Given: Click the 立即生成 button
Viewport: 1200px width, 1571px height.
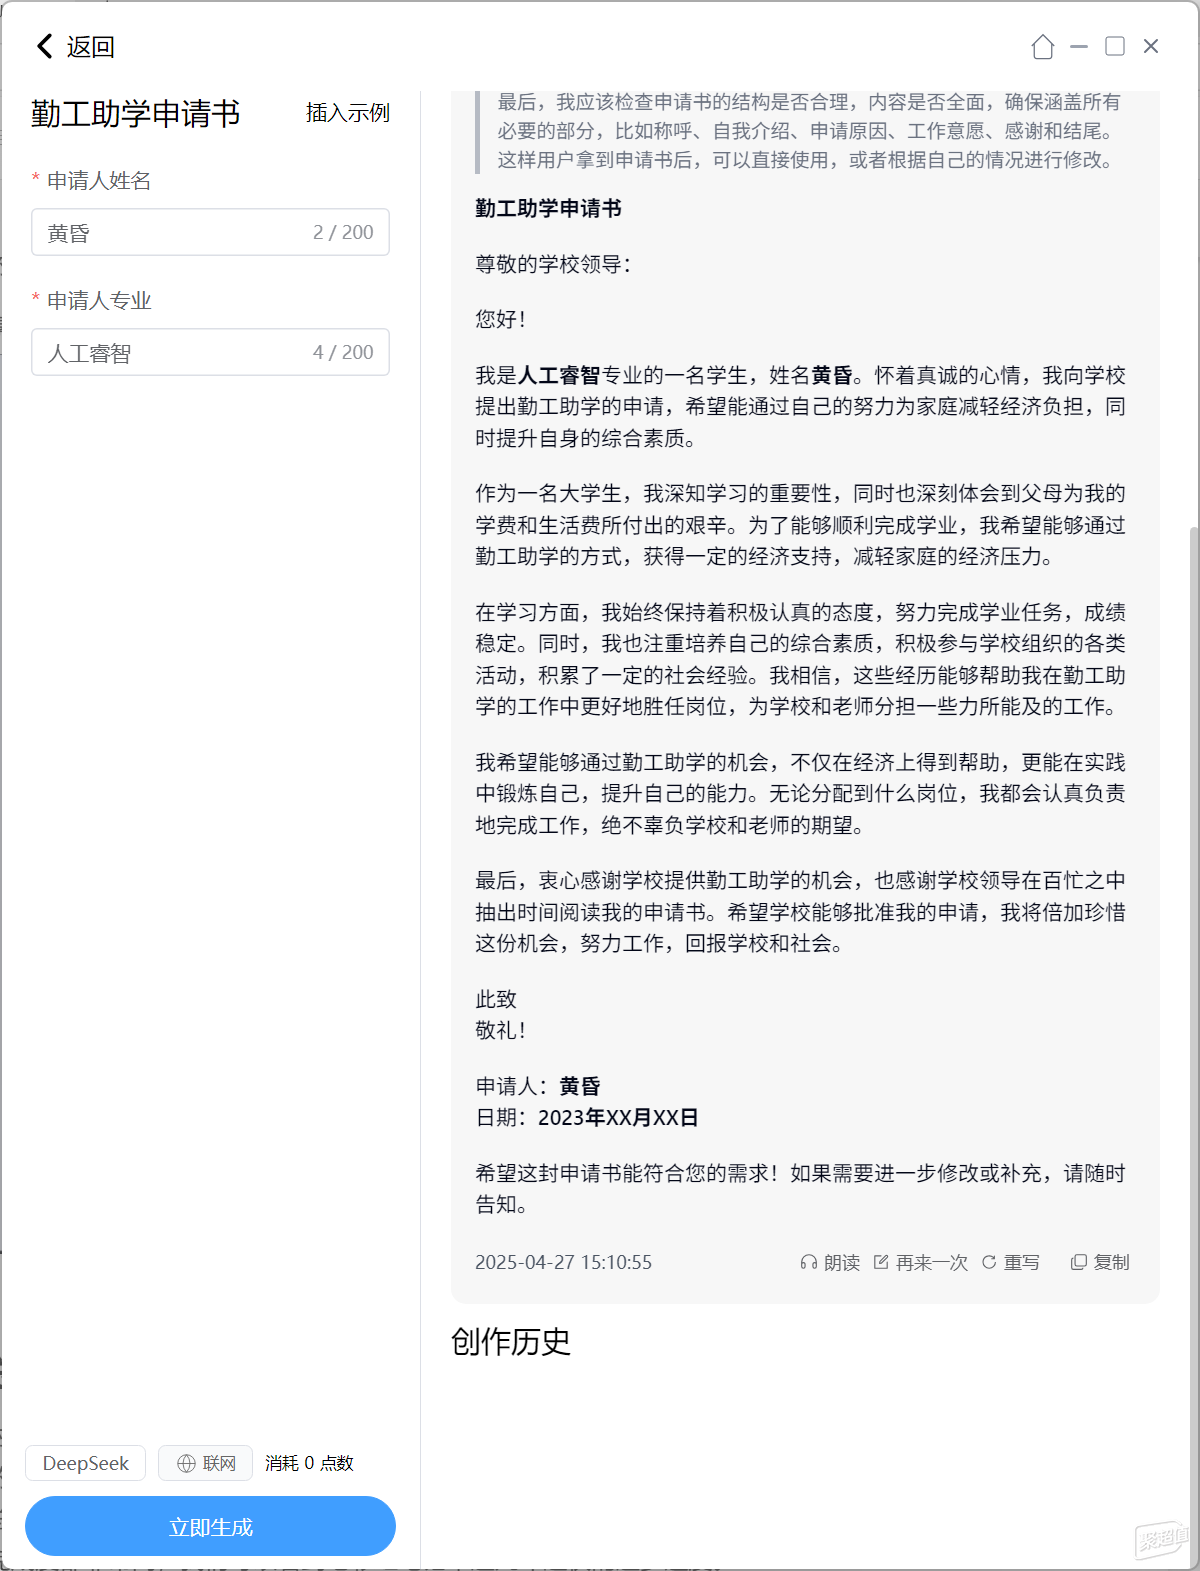Looking at the screenshot, I should [x=210, y=1527].
